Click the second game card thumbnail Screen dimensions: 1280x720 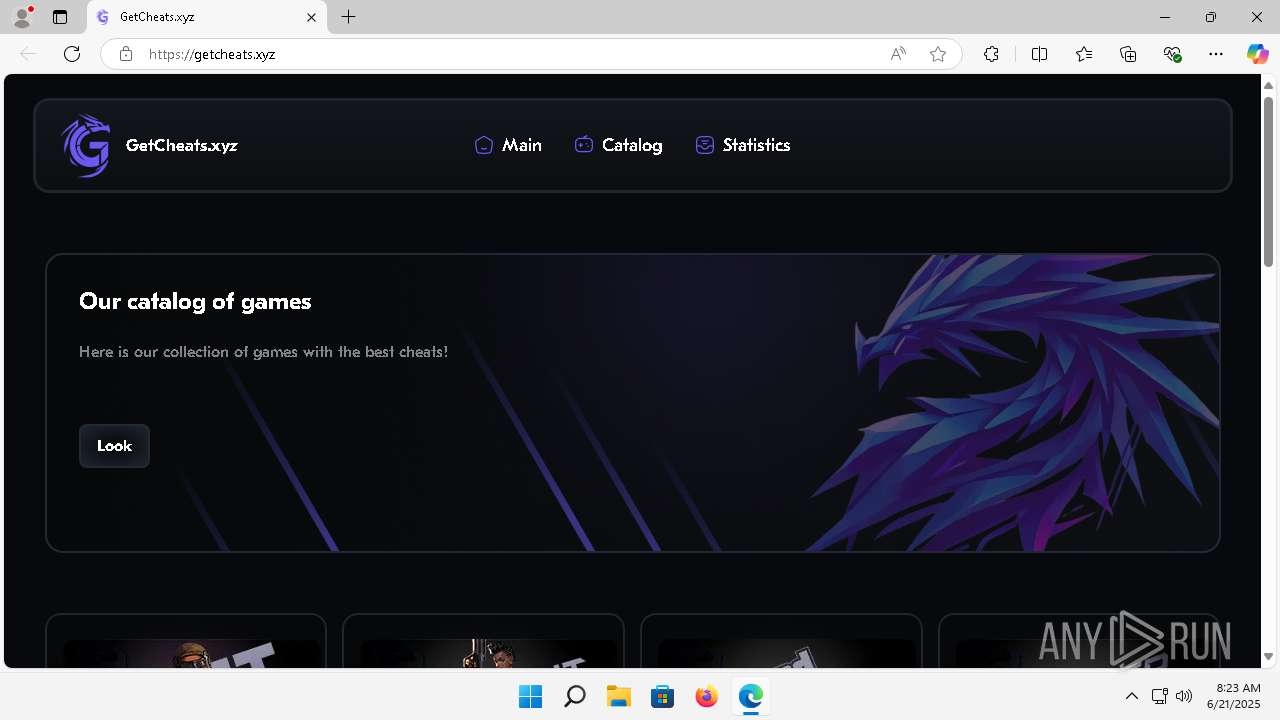(x=487, y=653)
